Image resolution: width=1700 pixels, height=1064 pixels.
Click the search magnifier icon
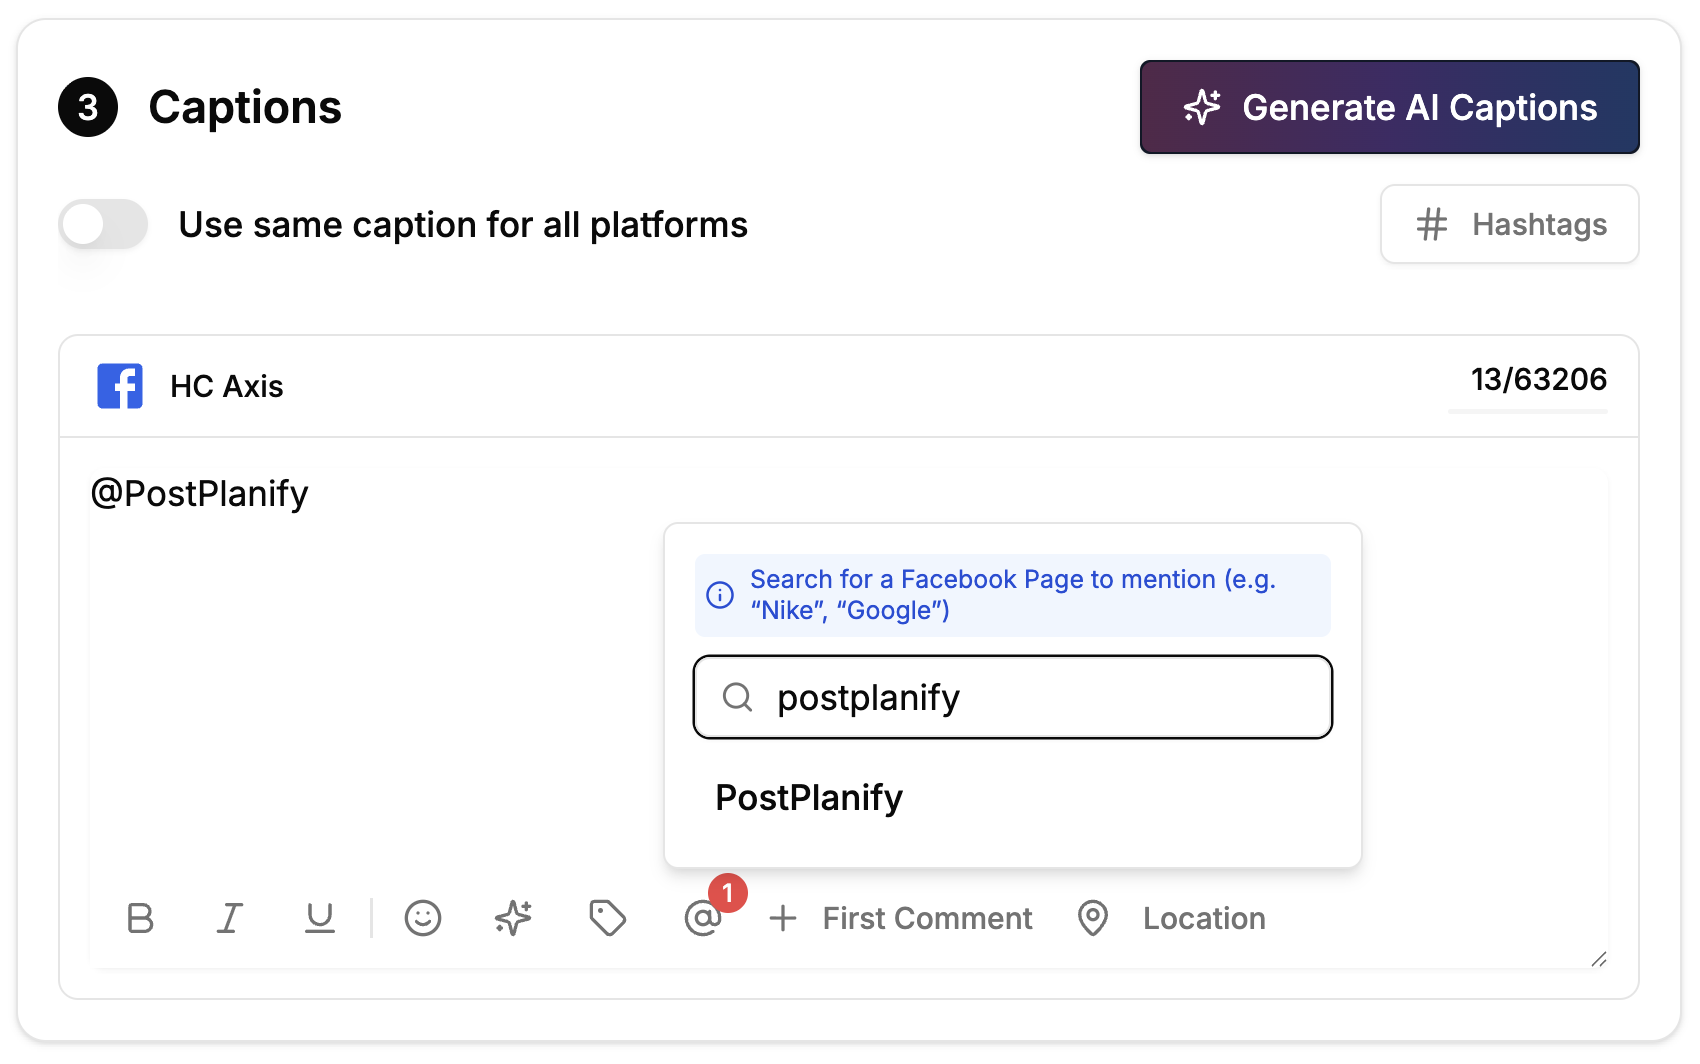pyautogui.click(x=738, y=697)
